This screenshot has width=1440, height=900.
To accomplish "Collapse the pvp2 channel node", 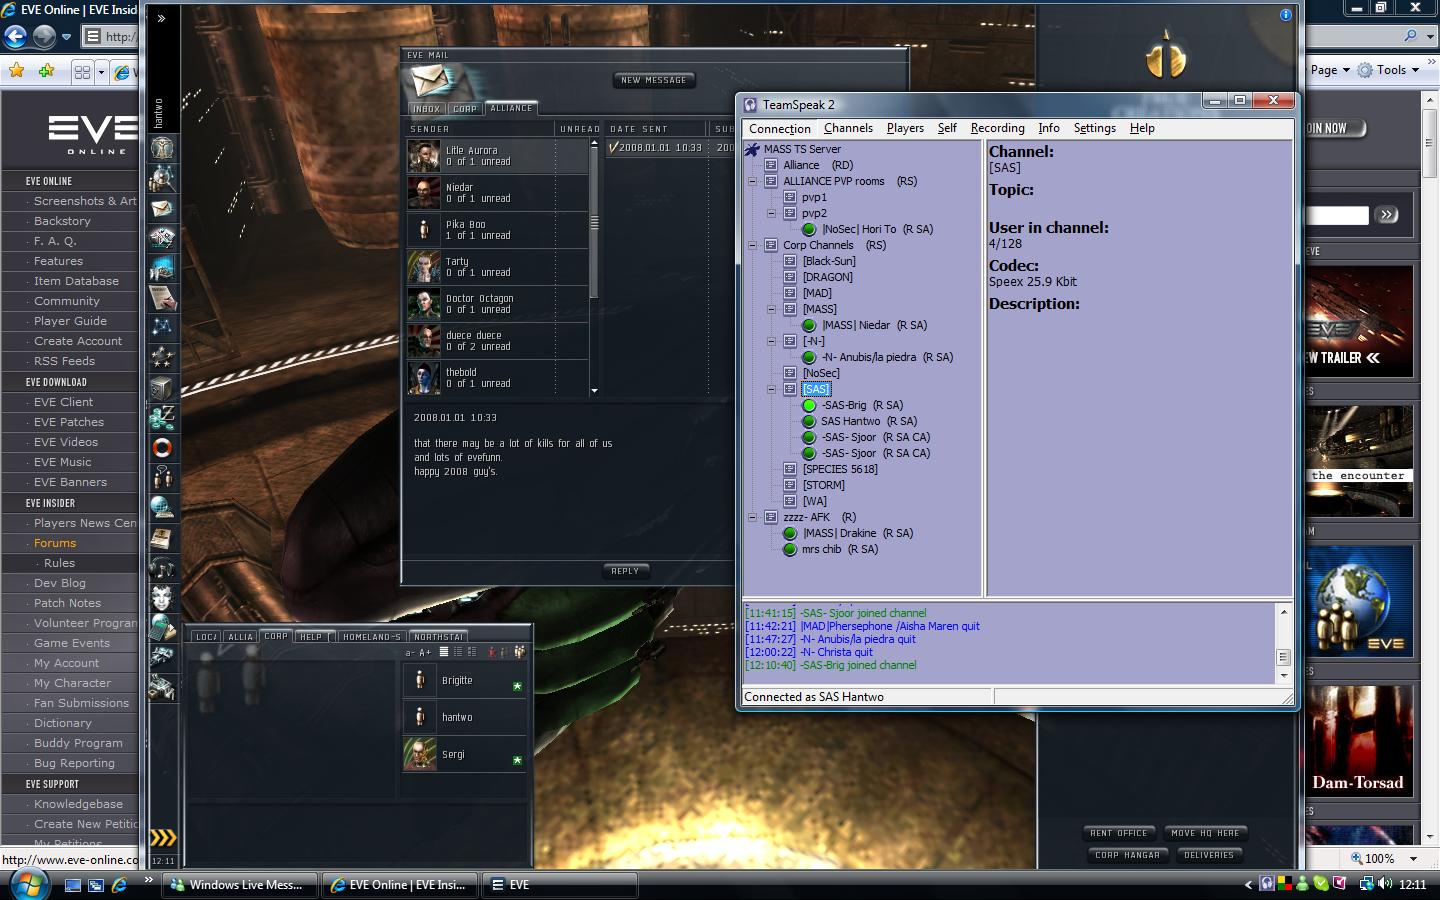I will 771,213.
